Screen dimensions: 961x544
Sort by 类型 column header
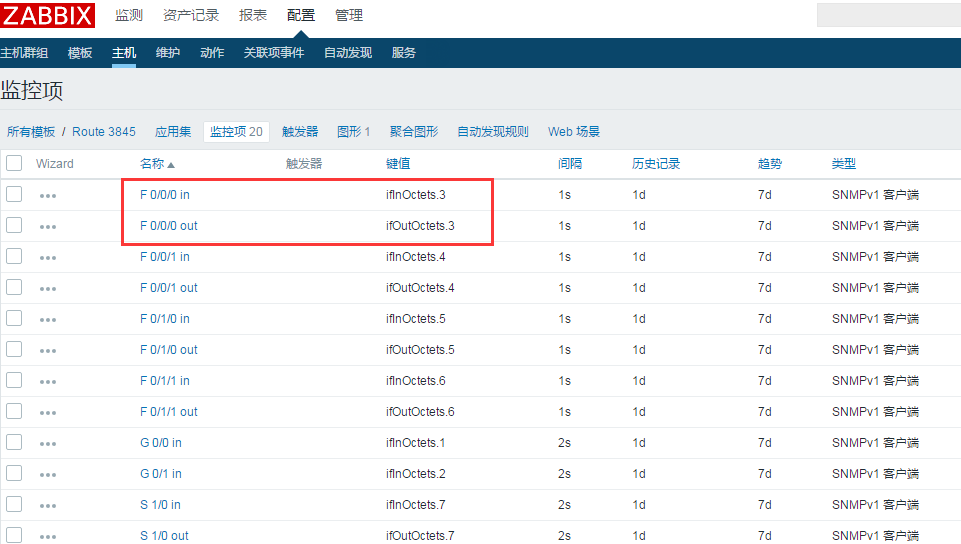(843, 164)
